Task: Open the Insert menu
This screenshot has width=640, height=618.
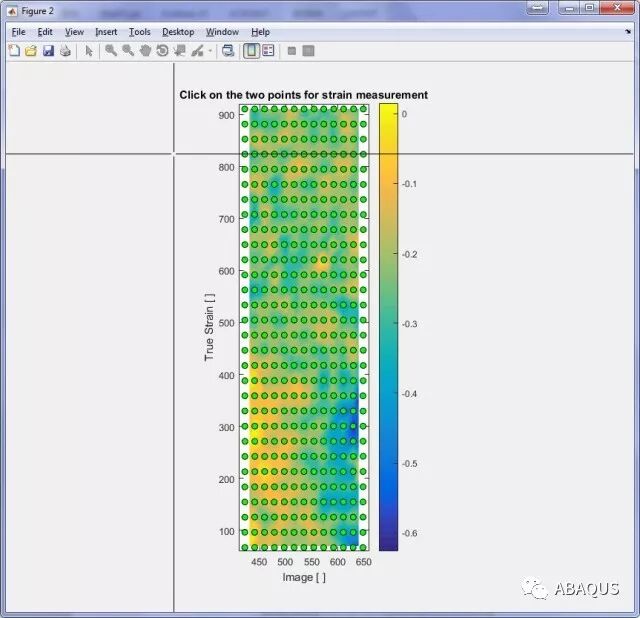Action: (x=106, y=32)
